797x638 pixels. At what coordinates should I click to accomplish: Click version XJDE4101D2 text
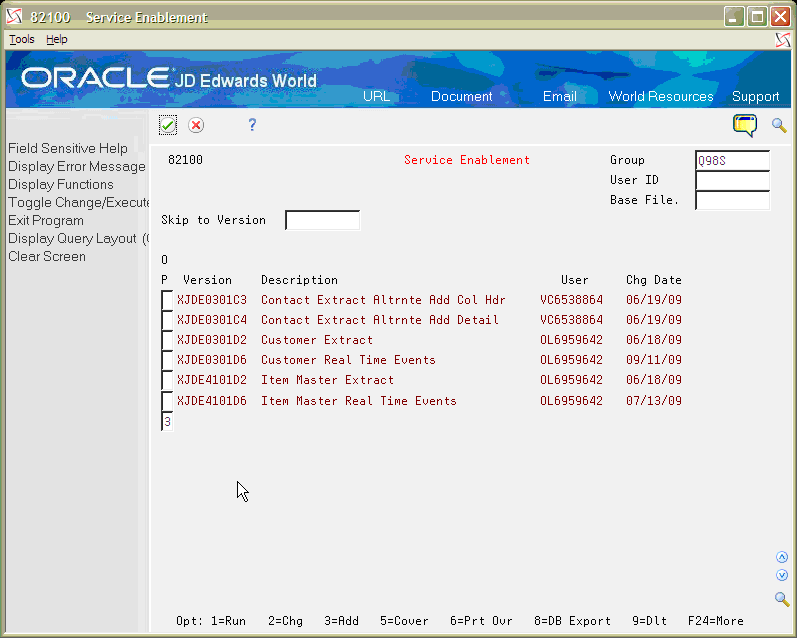pos(212,380)
